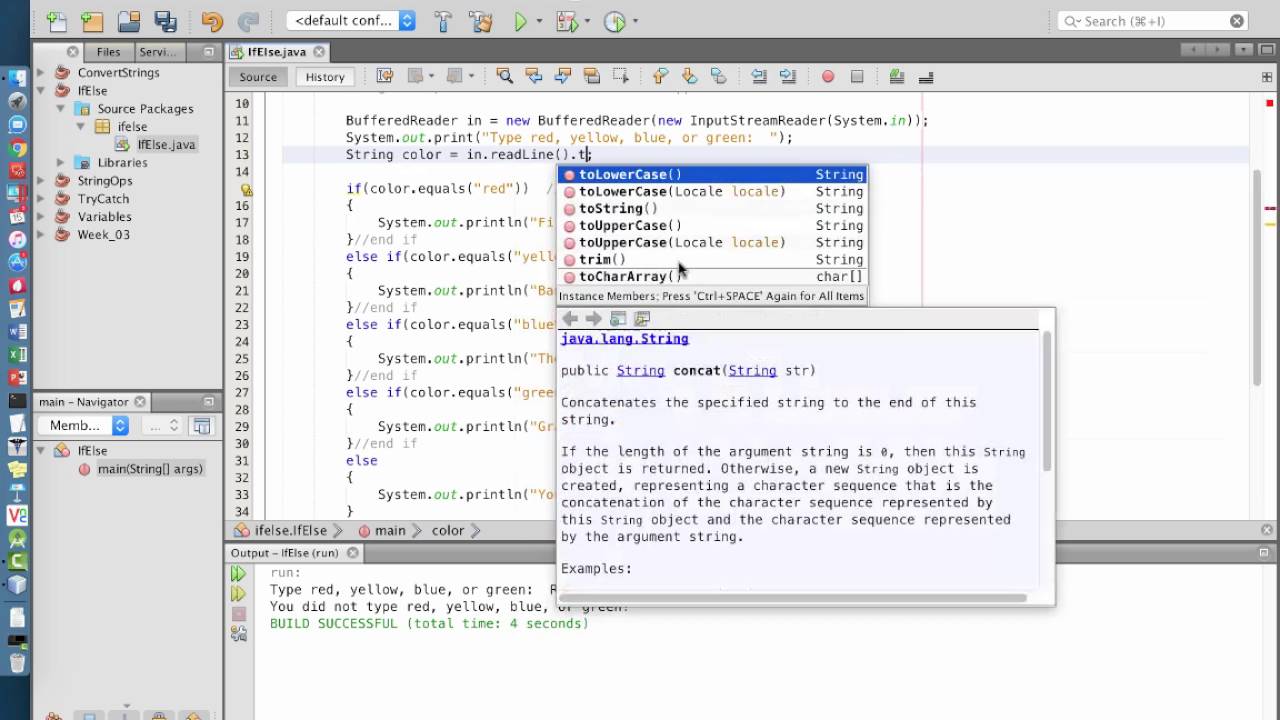The image size is (1280, 720).
Task: Click the Uncomment lines icon
Action: coord(925,76)
